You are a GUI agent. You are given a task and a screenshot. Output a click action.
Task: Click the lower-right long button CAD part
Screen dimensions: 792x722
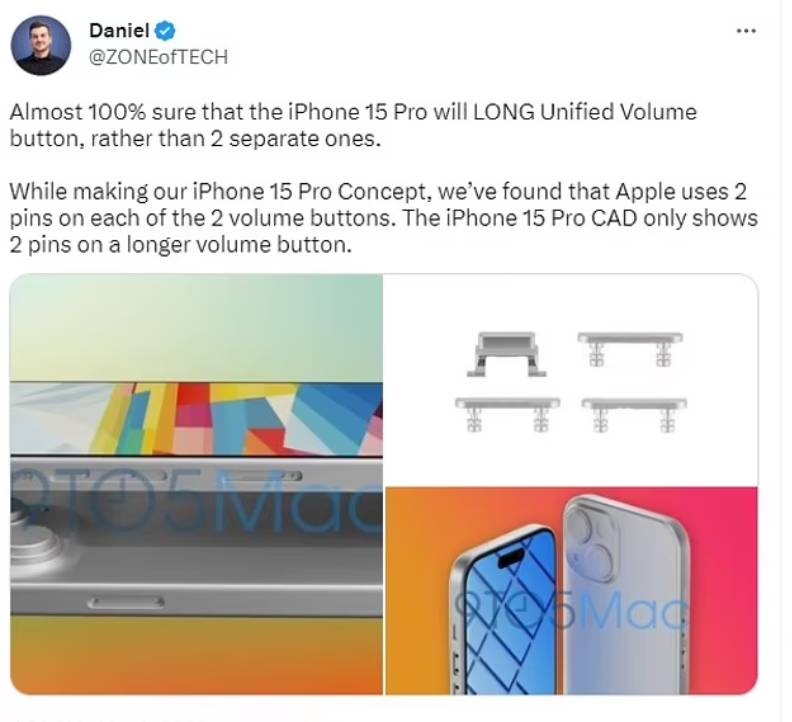[x=634, y=415]
